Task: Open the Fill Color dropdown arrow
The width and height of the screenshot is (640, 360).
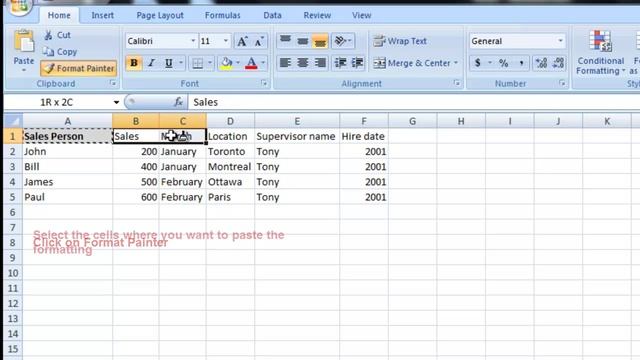Action: coord(238,63)
